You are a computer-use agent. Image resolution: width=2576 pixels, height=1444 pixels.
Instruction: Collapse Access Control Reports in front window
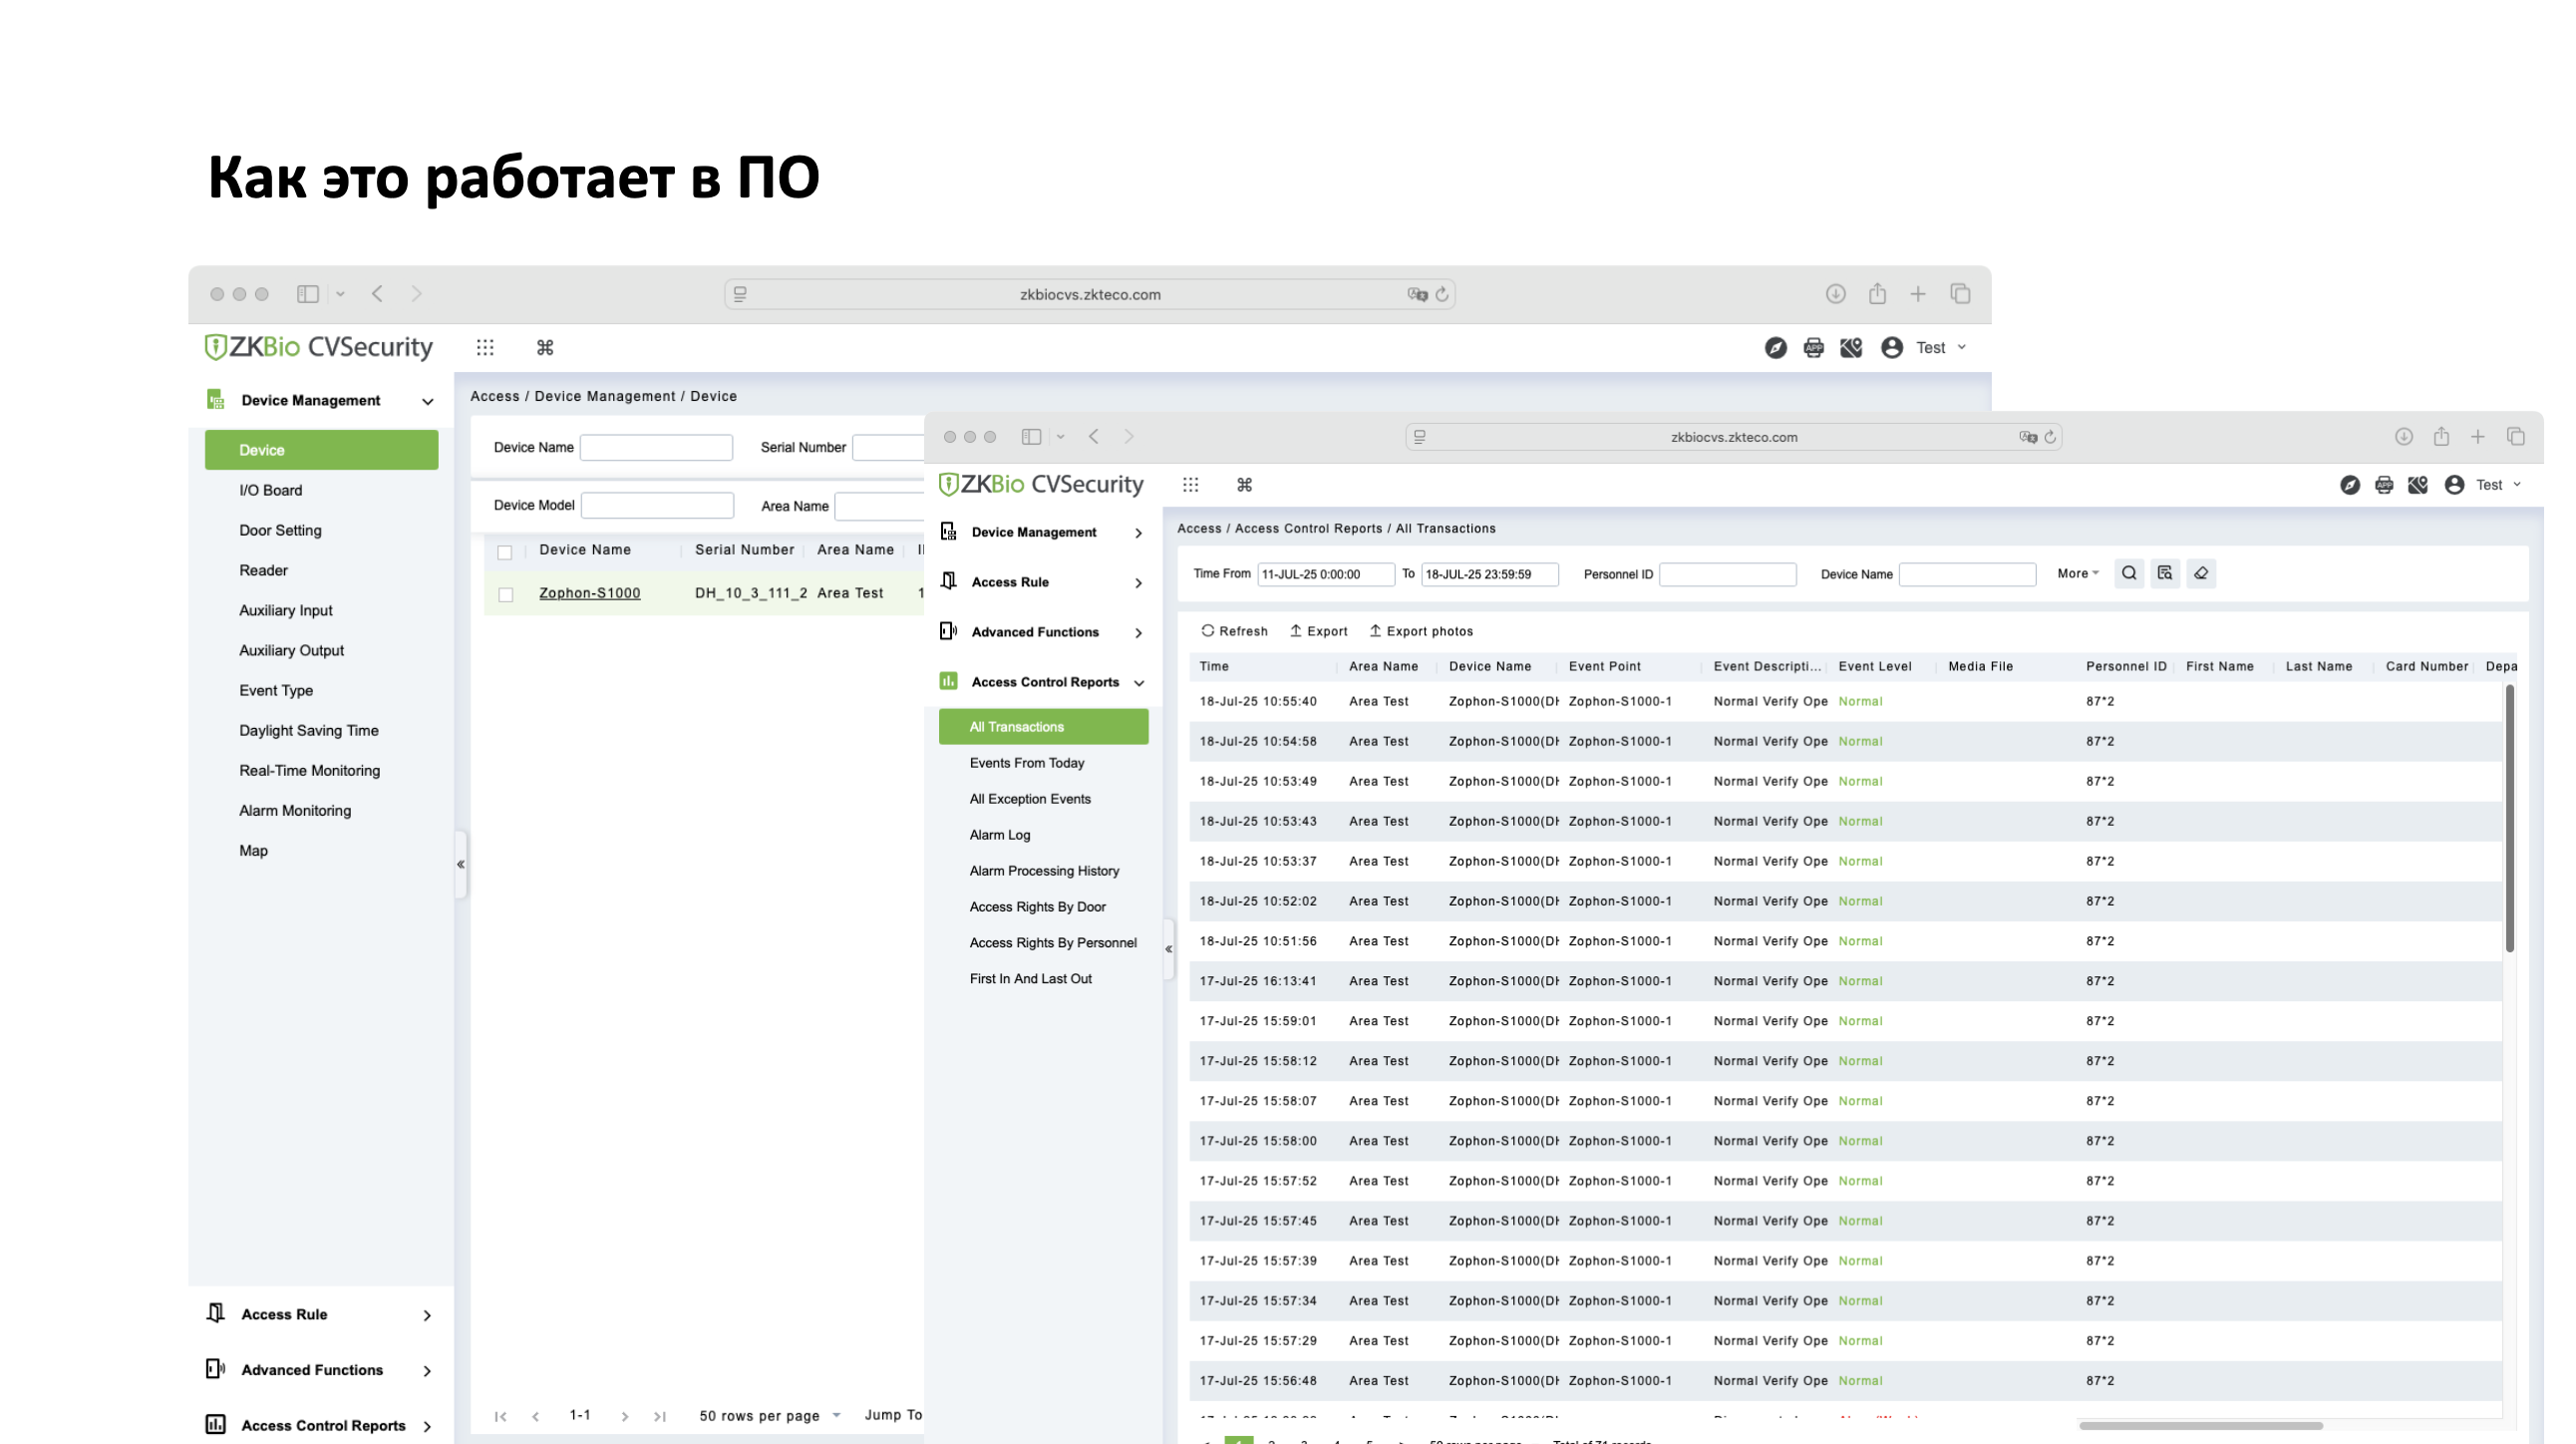point(1138,683)
